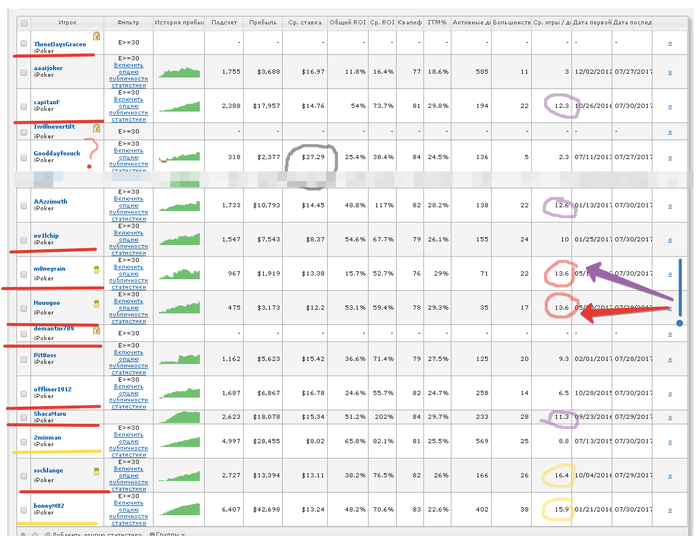Sort by the Общий ROI column header
The image size is (700, 542).
(x=348, y=22)
